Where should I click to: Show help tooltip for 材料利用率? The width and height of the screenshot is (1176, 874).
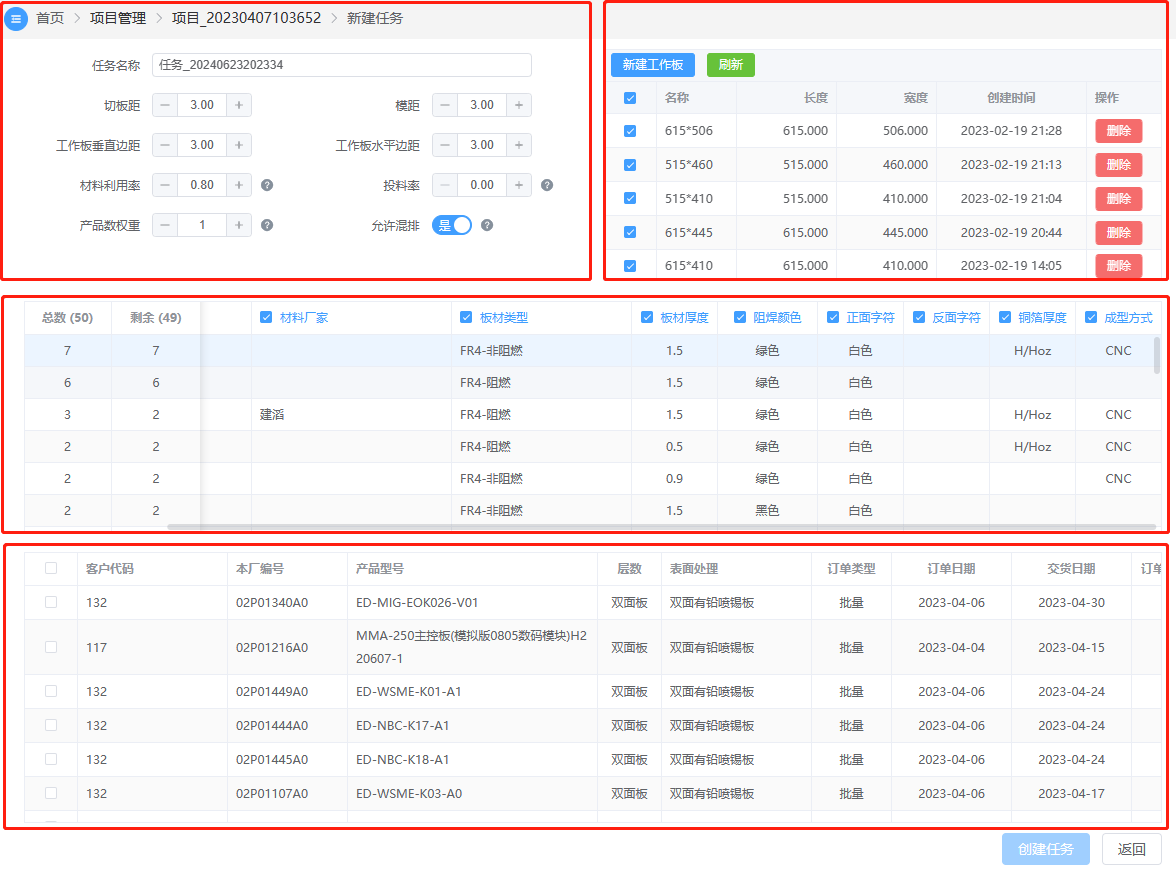pyautogui.click(x=267, y=185)
